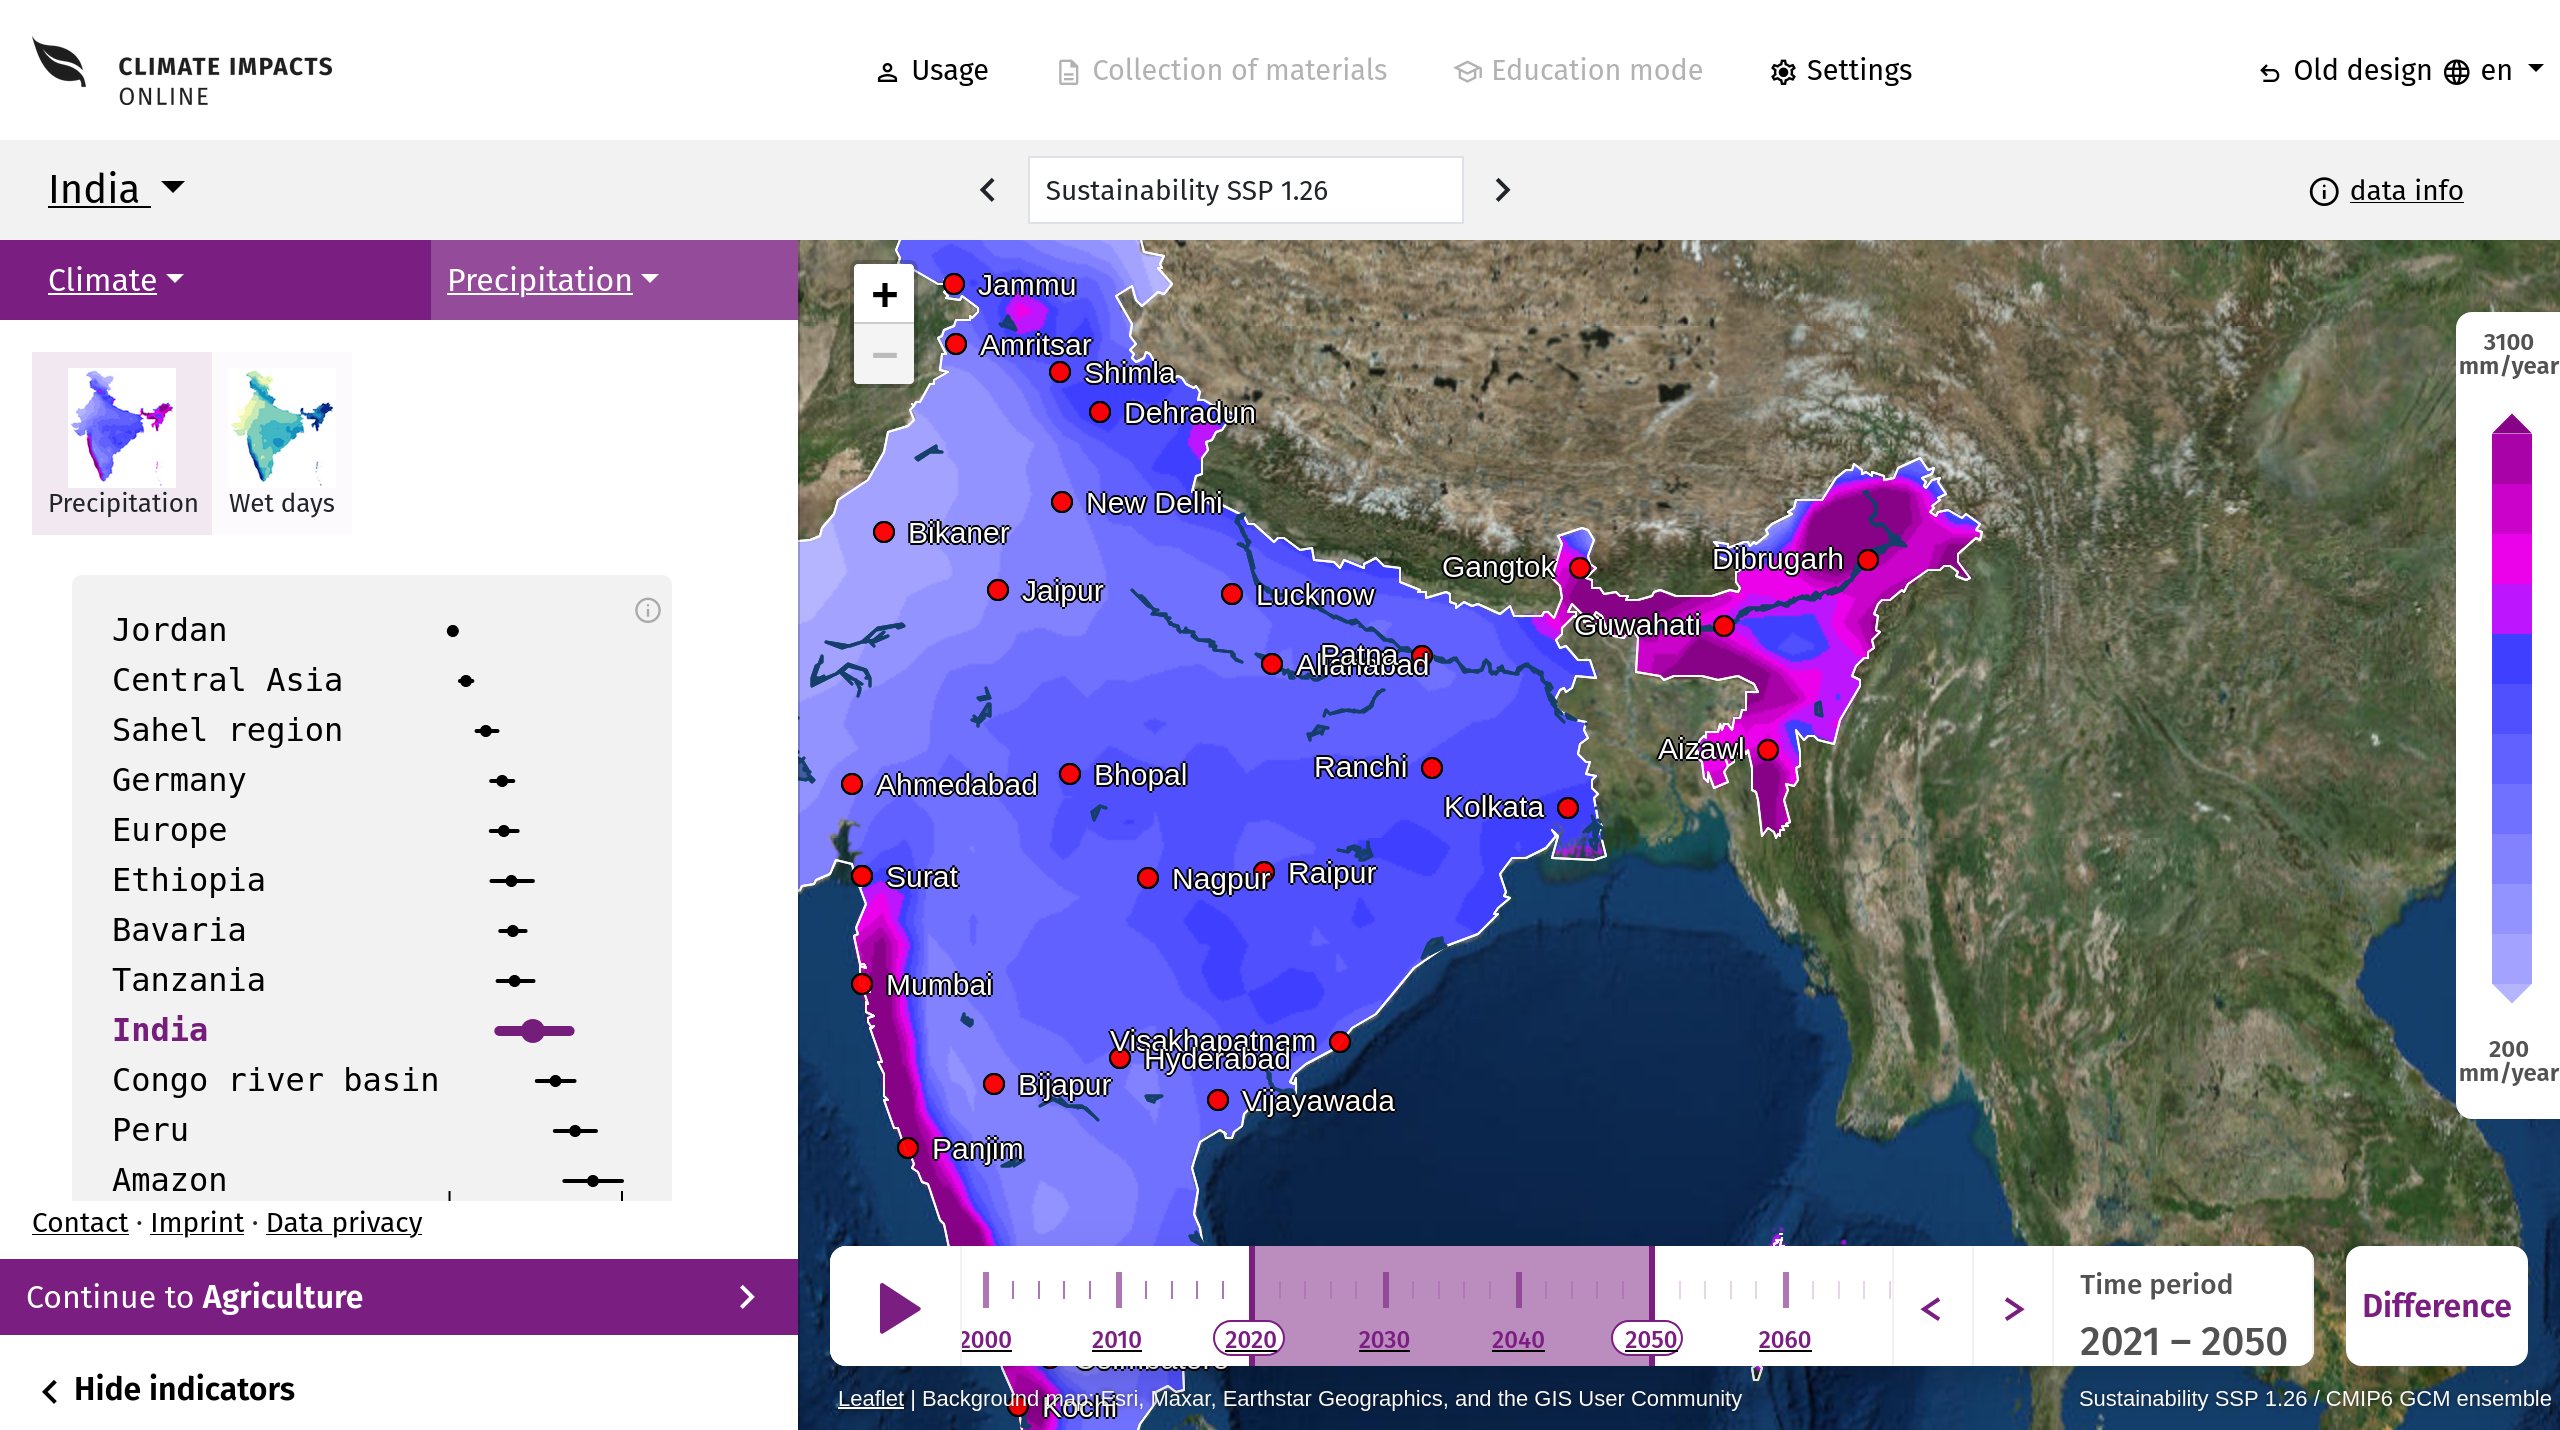Open the Settings gear menu
This screenshot has width=2560, height=1430.
point(1841,71)
